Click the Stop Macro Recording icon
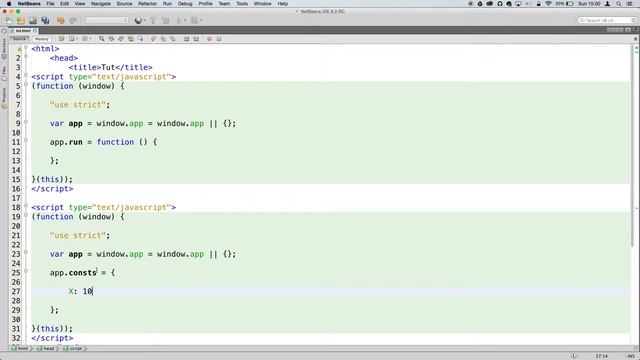 [x=219, y=39]
